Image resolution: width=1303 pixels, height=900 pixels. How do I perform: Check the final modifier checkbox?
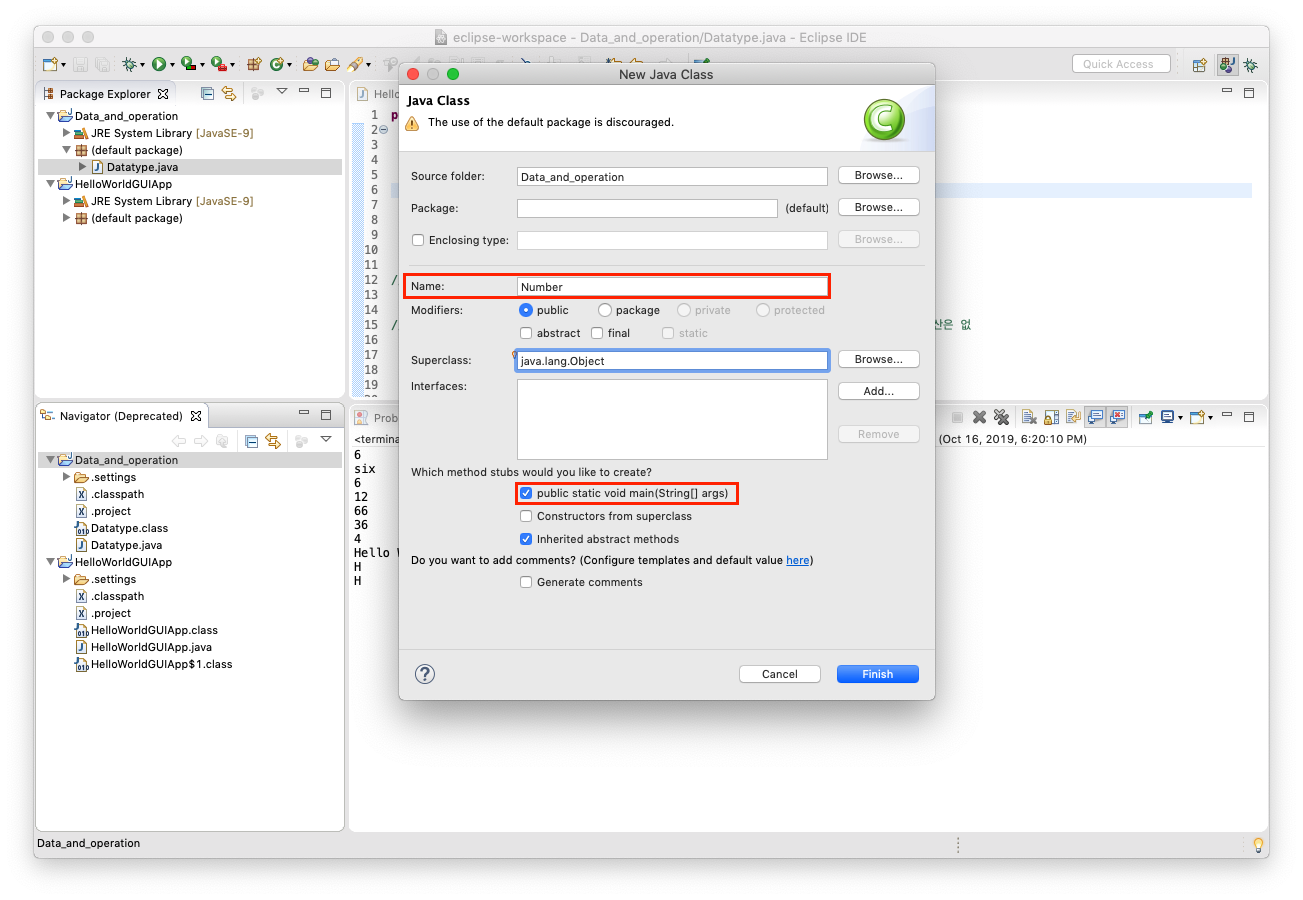coord(597,333)
